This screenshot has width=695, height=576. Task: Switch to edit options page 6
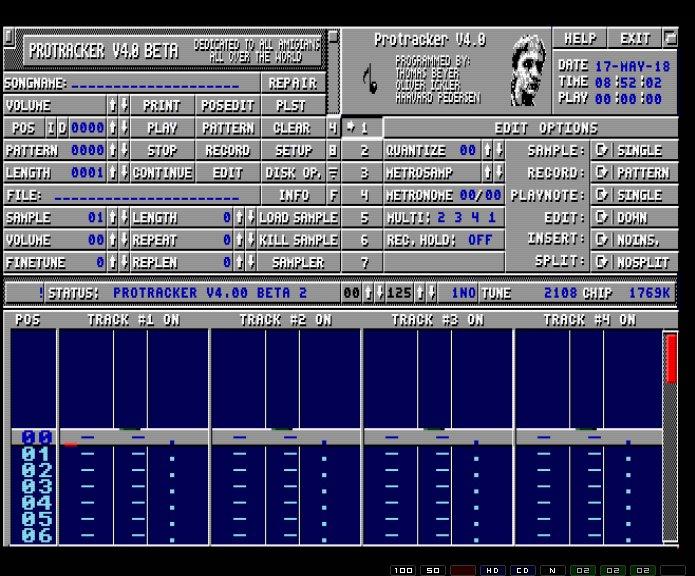[362, 240]
